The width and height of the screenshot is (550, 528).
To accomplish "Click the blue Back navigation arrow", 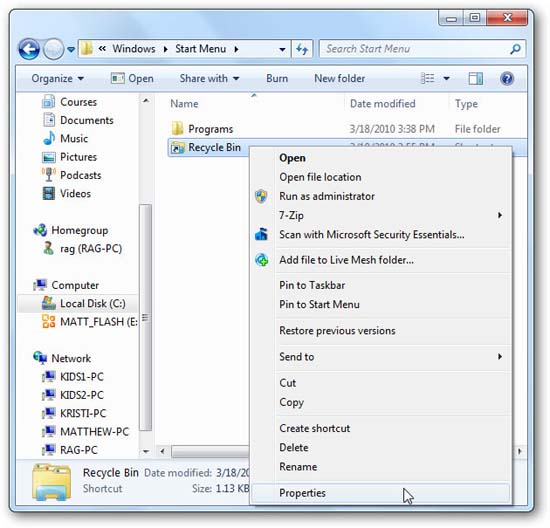I will click(29, 49).
